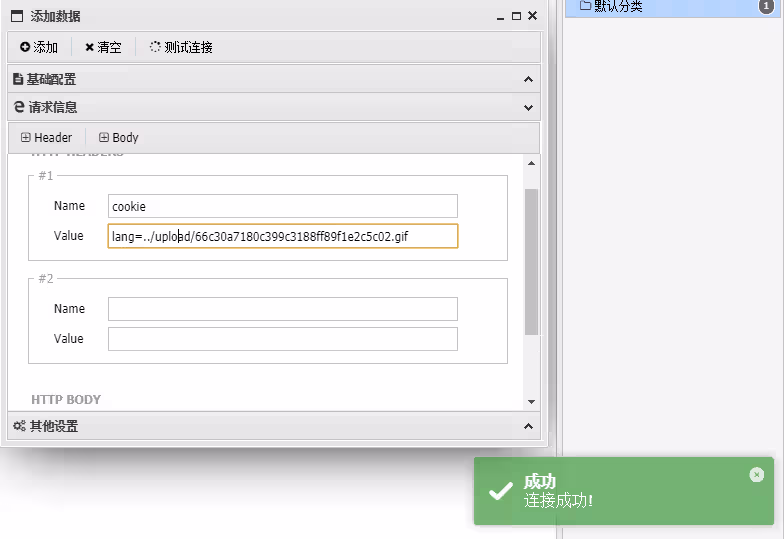
Task: Click 测试连接 test connection button
Action: pyautogui.click(x=181, y=47)
